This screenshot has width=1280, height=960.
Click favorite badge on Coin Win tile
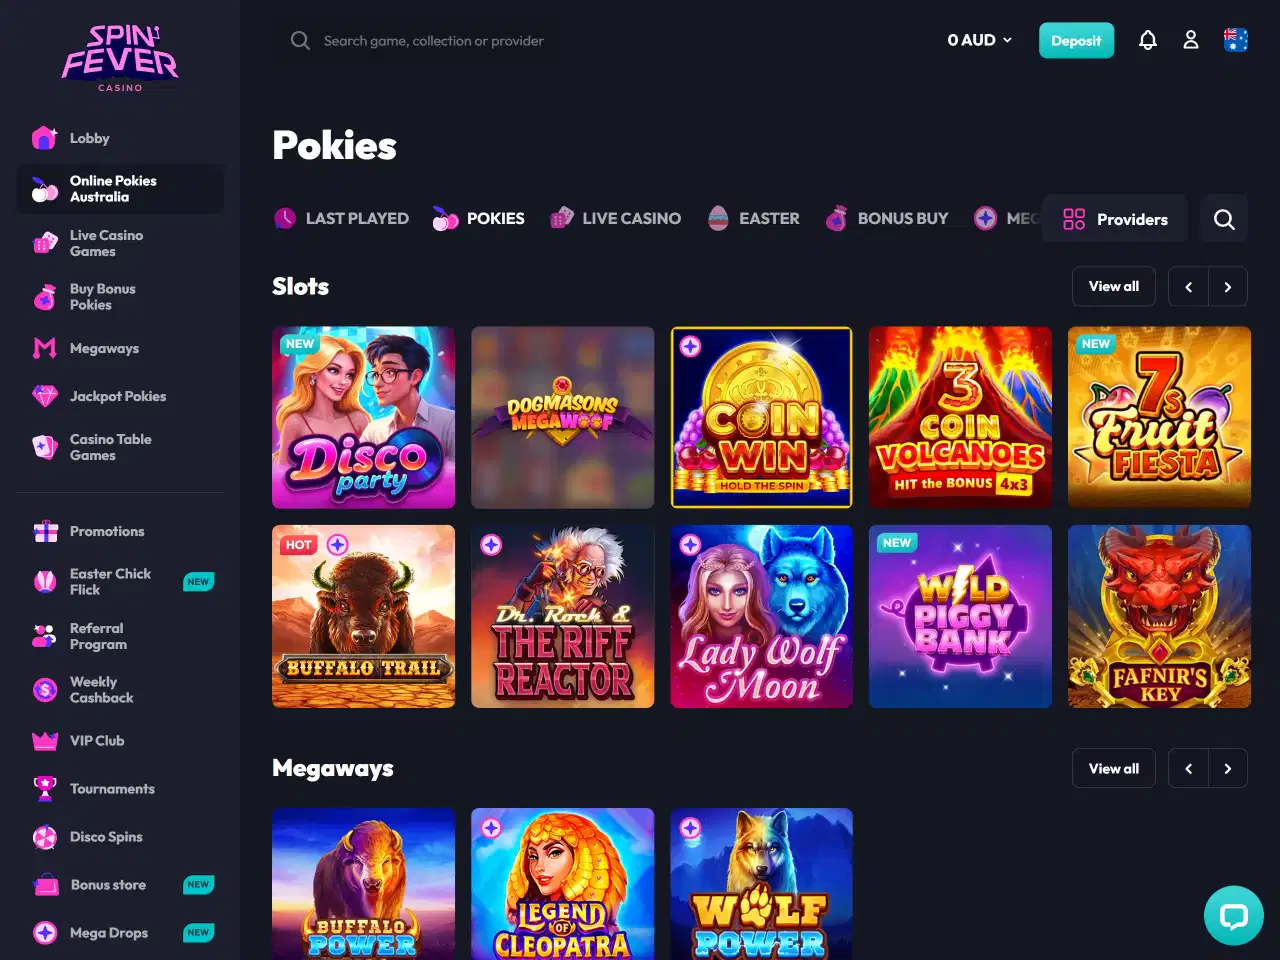(691, 347)
